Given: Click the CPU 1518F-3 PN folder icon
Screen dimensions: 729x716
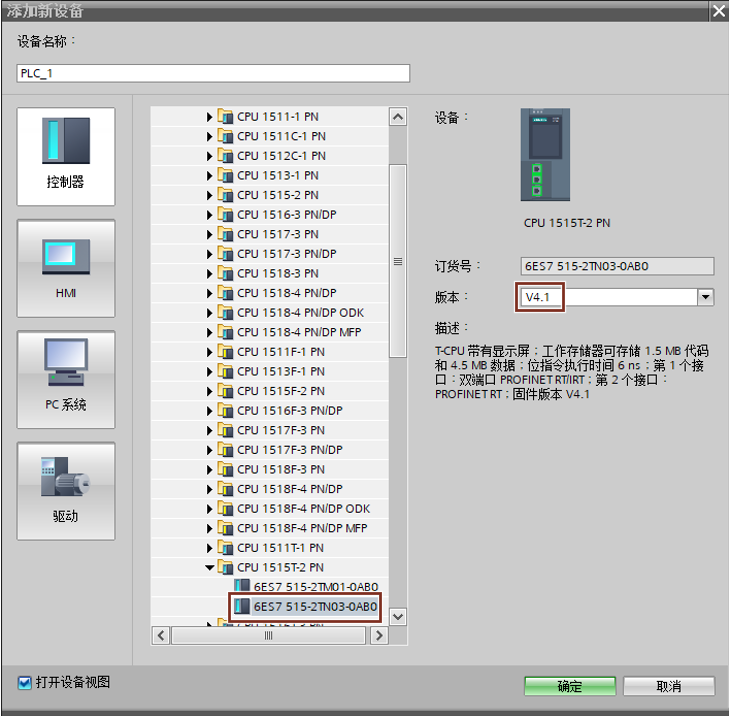Looking at the screenshot, I should [225, 470].
